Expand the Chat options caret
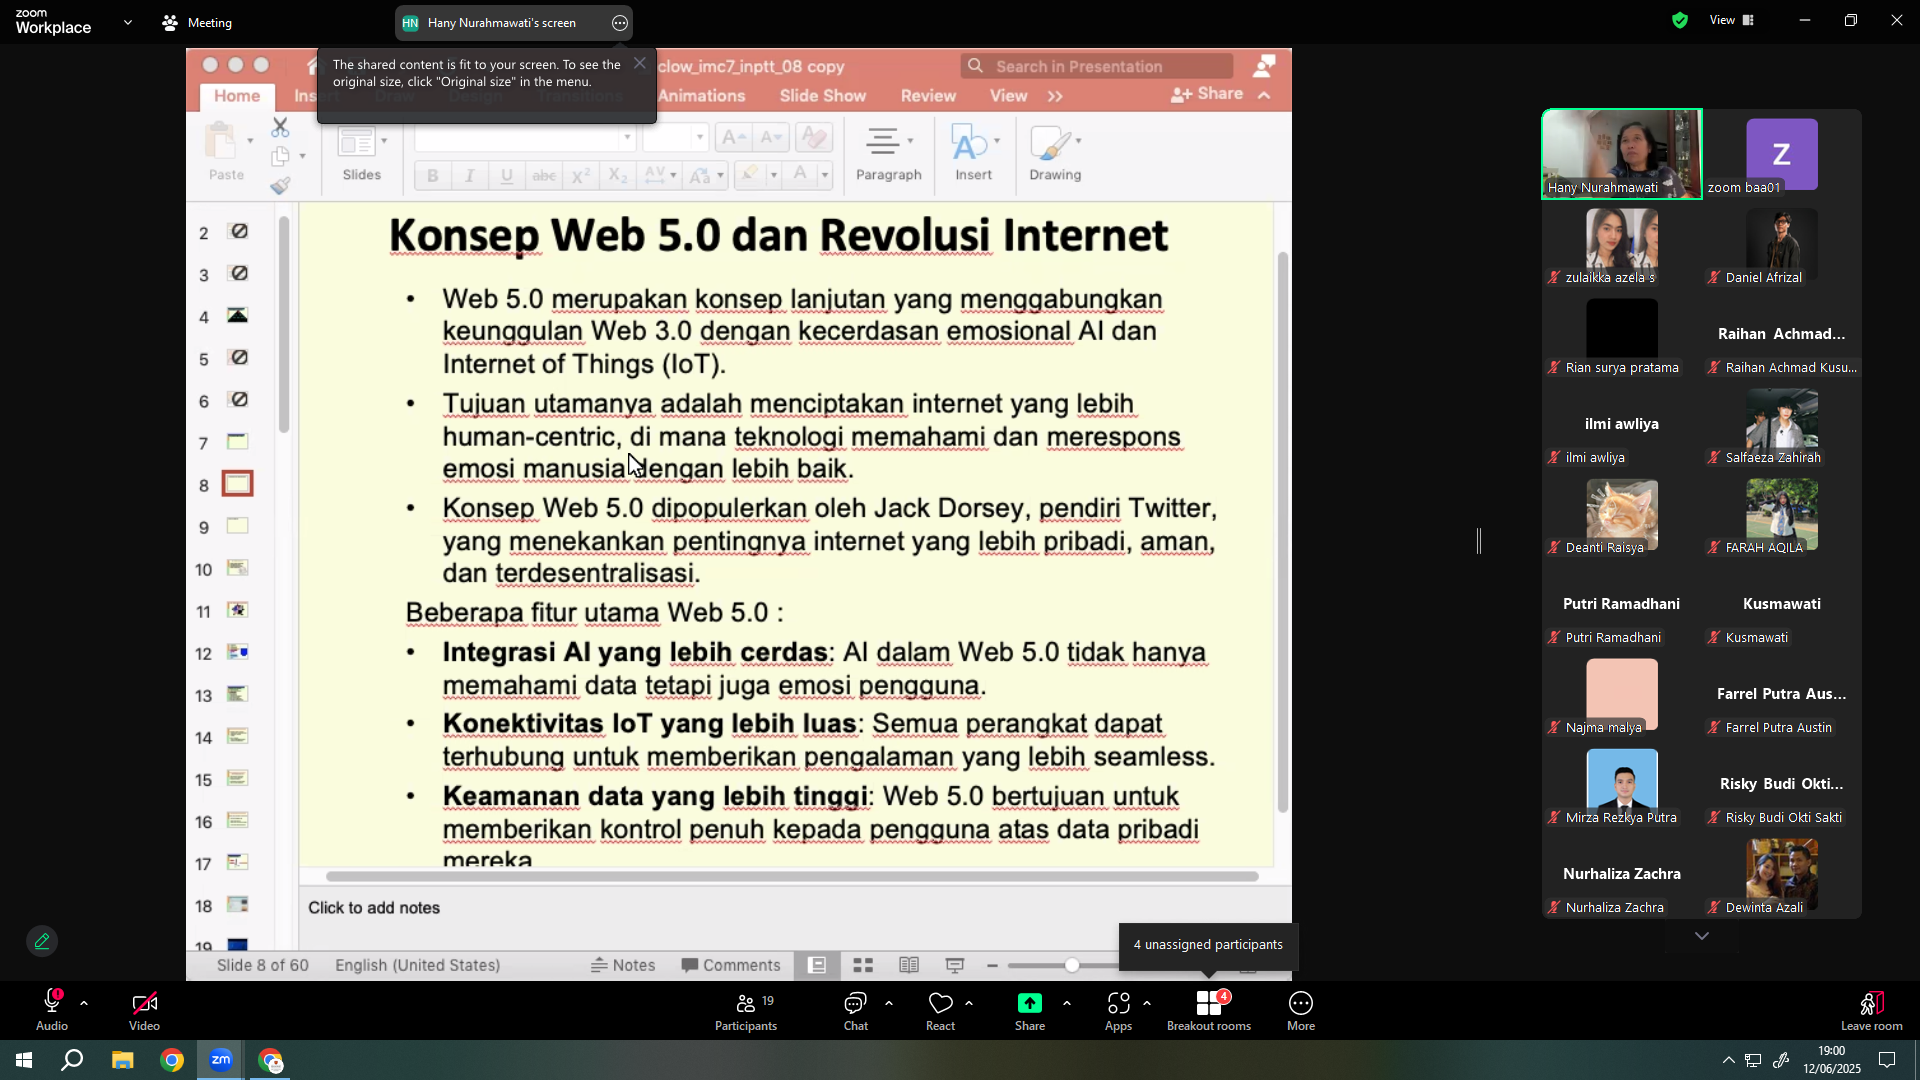This screenshot has height=1080, width=1920. pos(889,1003)
